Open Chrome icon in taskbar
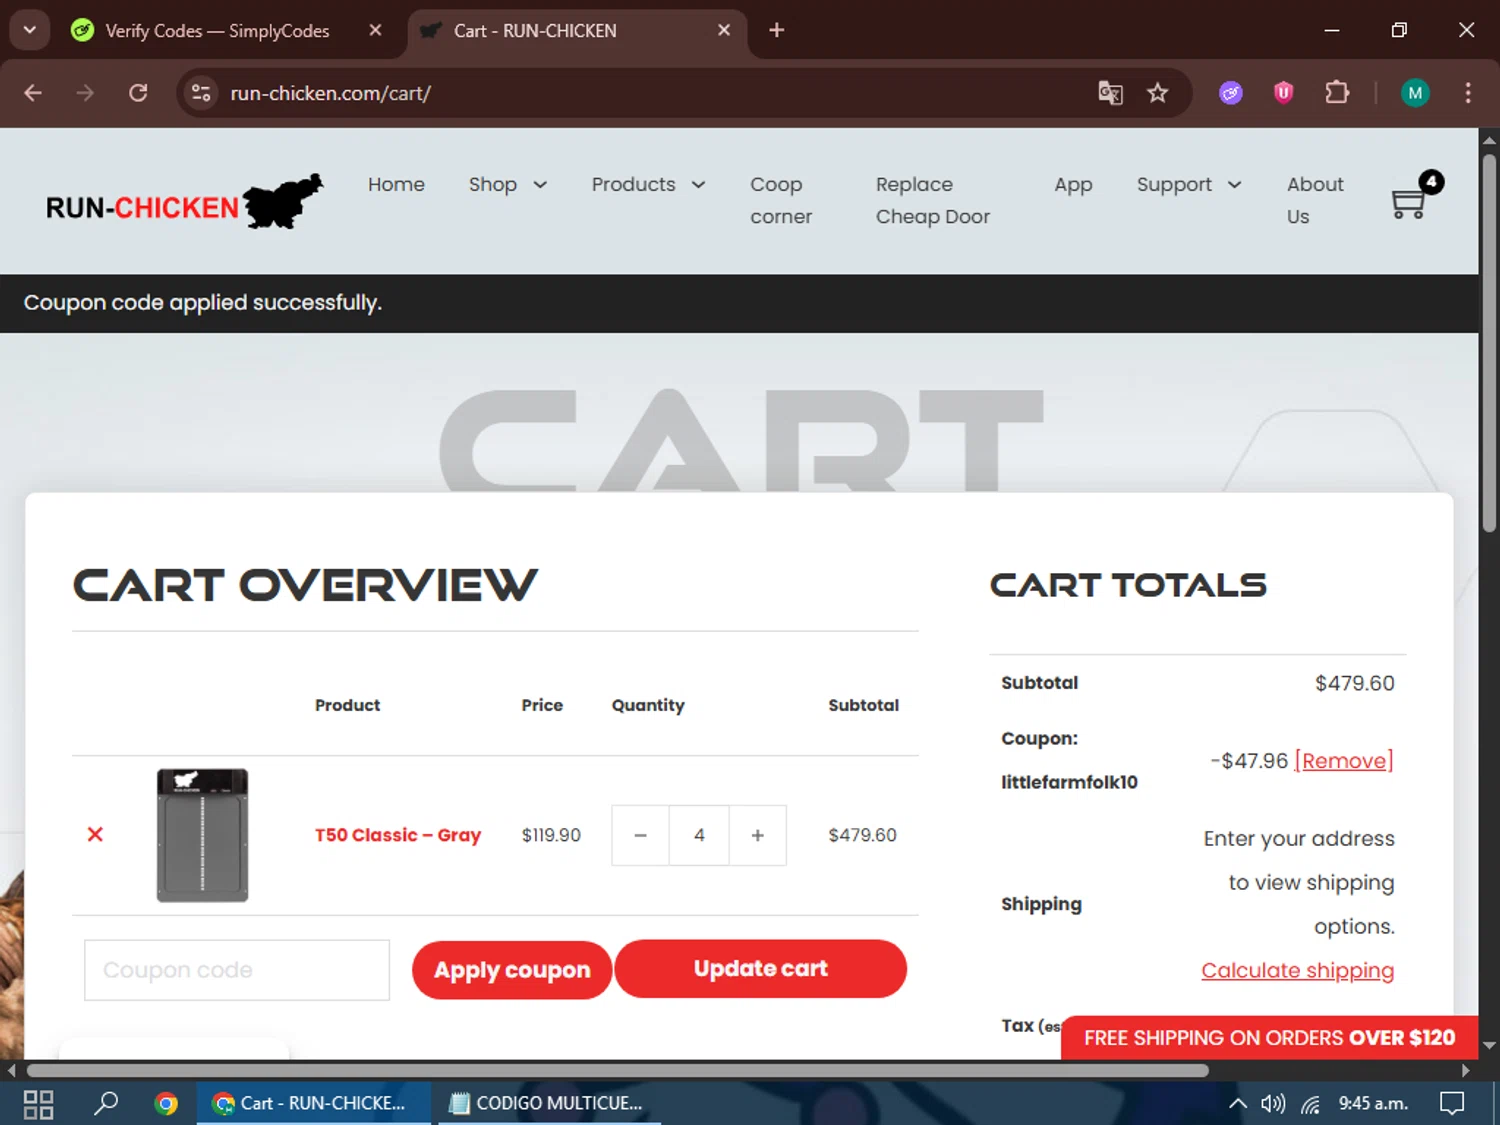 click(166, 1103)
